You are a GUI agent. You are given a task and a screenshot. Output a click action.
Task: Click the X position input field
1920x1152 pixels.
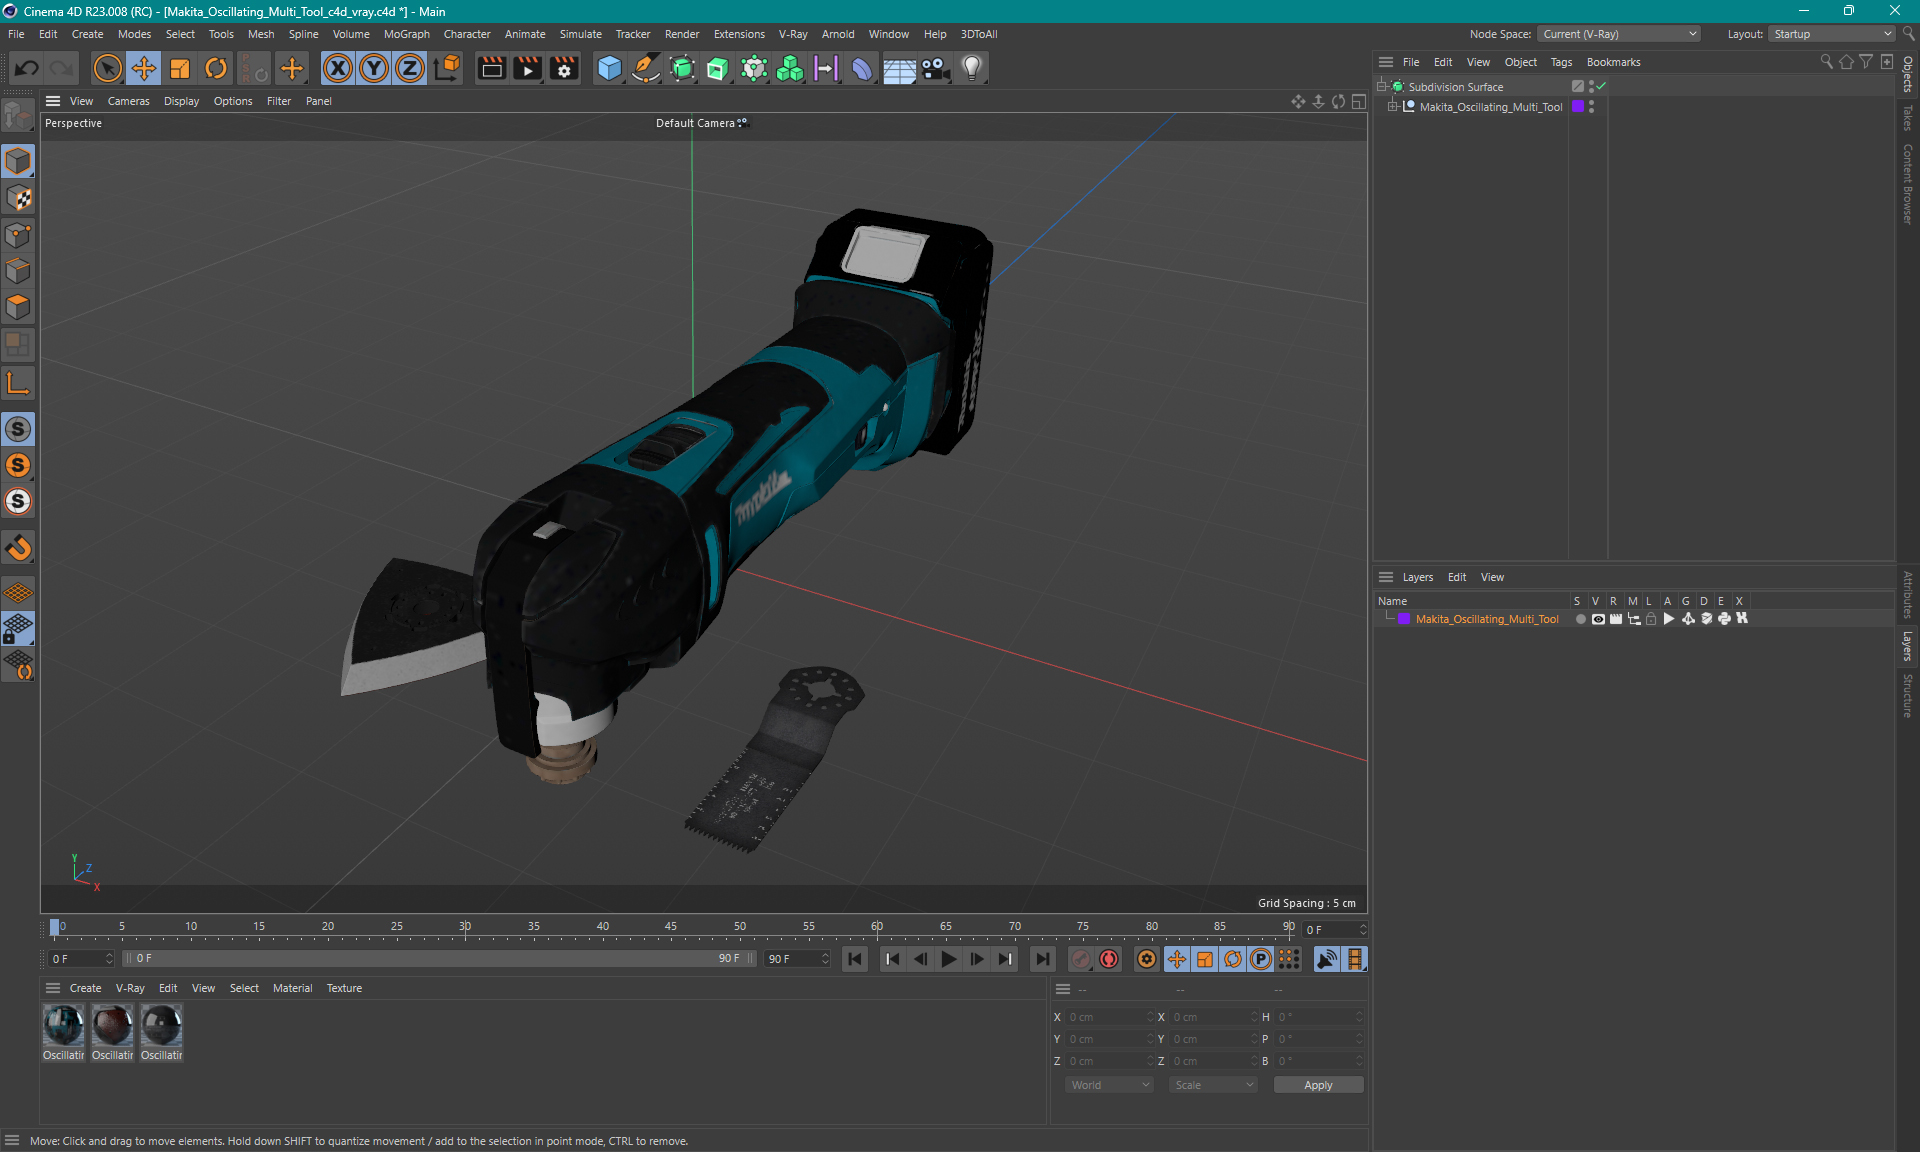(x=1108, y=1017)
